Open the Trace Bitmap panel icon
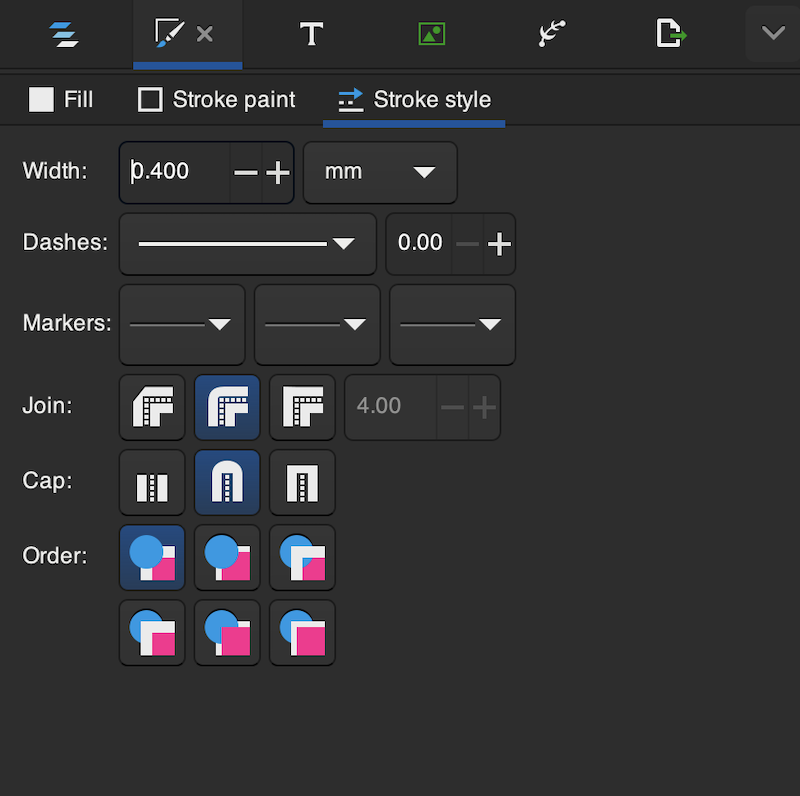Viewport: 800px width, 796px height. tap(431, 34)
